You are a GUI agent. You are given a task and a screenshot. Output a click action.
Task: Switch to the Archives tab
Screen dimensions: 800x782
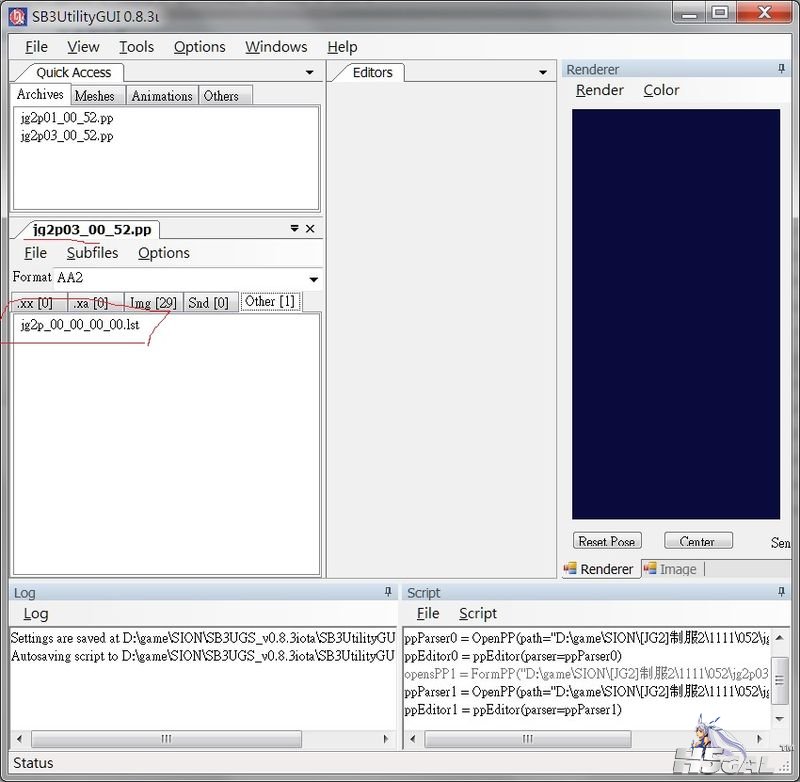click(x=40, y=94)
